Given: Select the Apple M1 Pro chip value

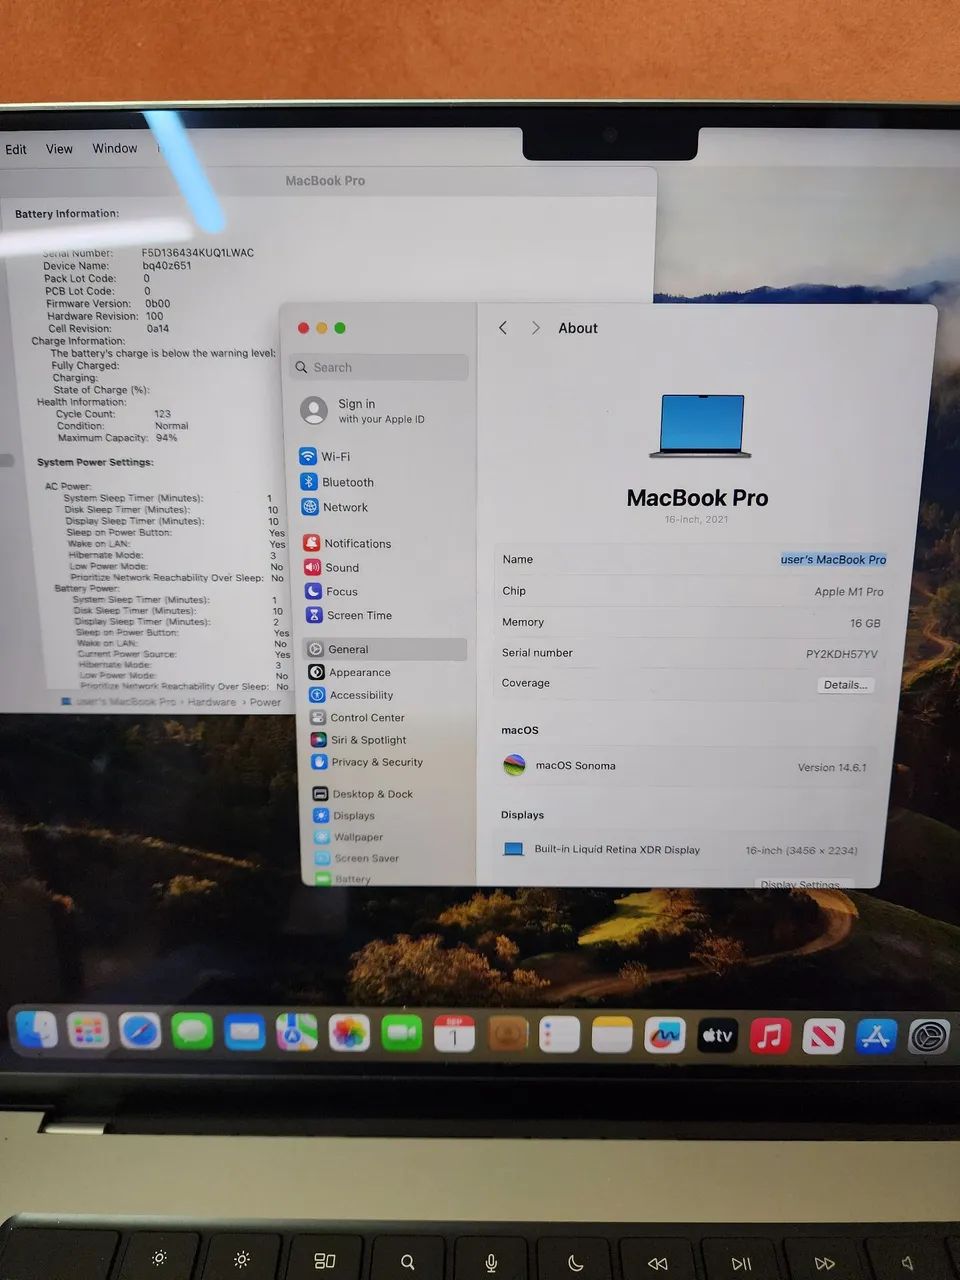Looking at the screenshot, I should click(x=849, y=592).
